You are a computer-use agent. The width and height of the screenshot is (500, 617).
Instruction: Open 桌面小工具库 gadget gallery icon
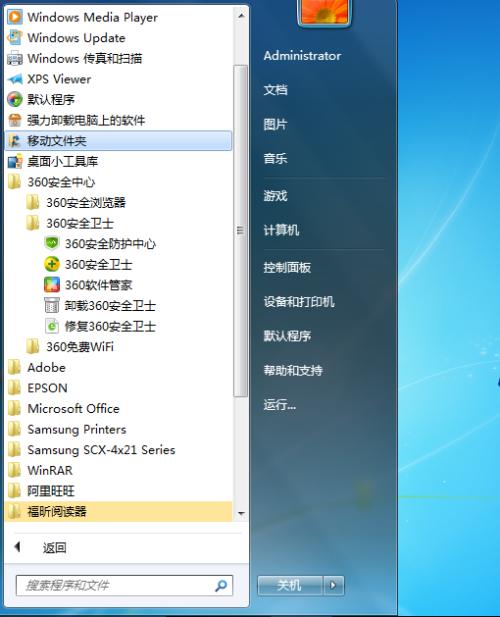[x=15, y=161]
